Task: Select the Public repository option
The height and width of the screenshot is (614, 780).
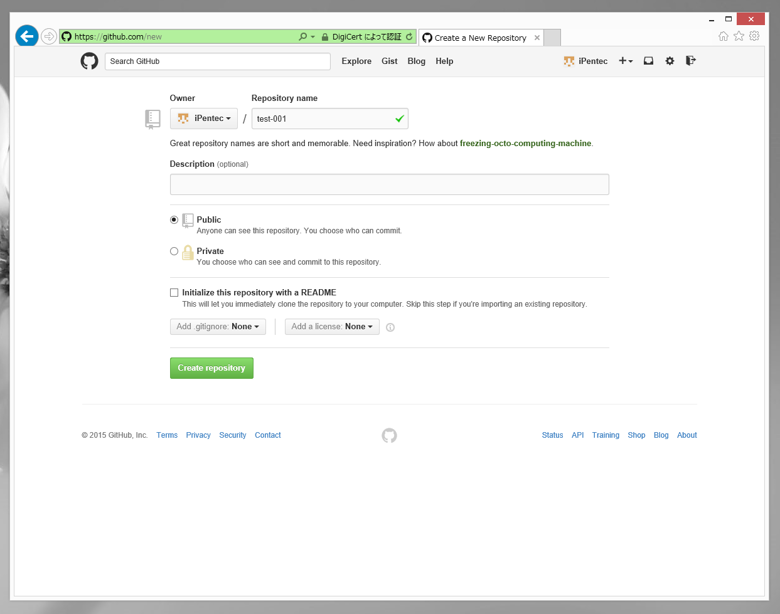Action: click(x=174, y=219)
